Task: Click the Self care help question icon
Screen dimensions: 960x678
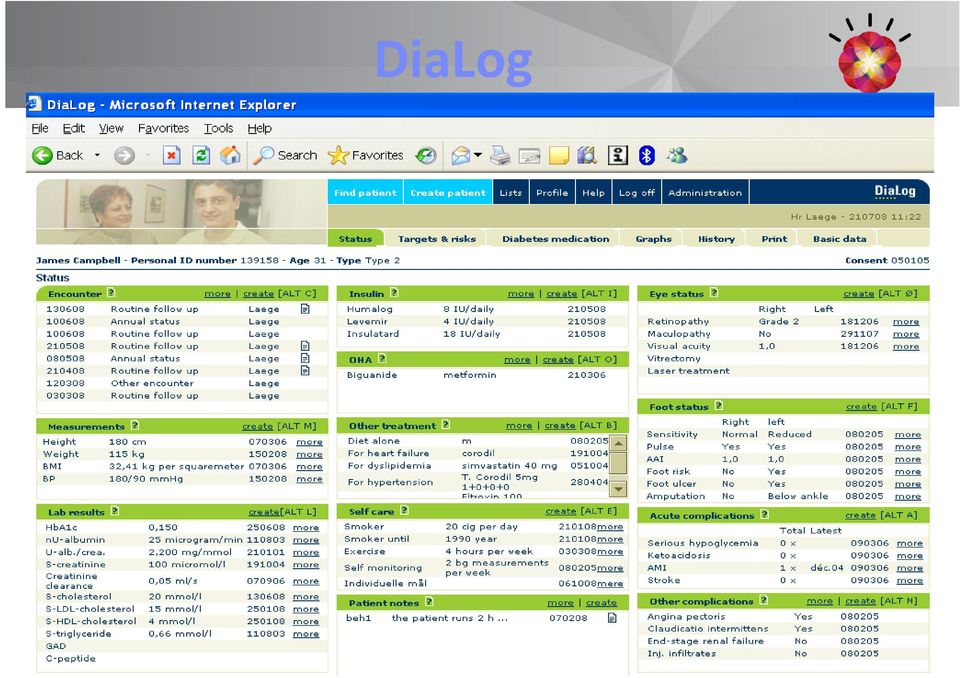Action: point(404,510)
